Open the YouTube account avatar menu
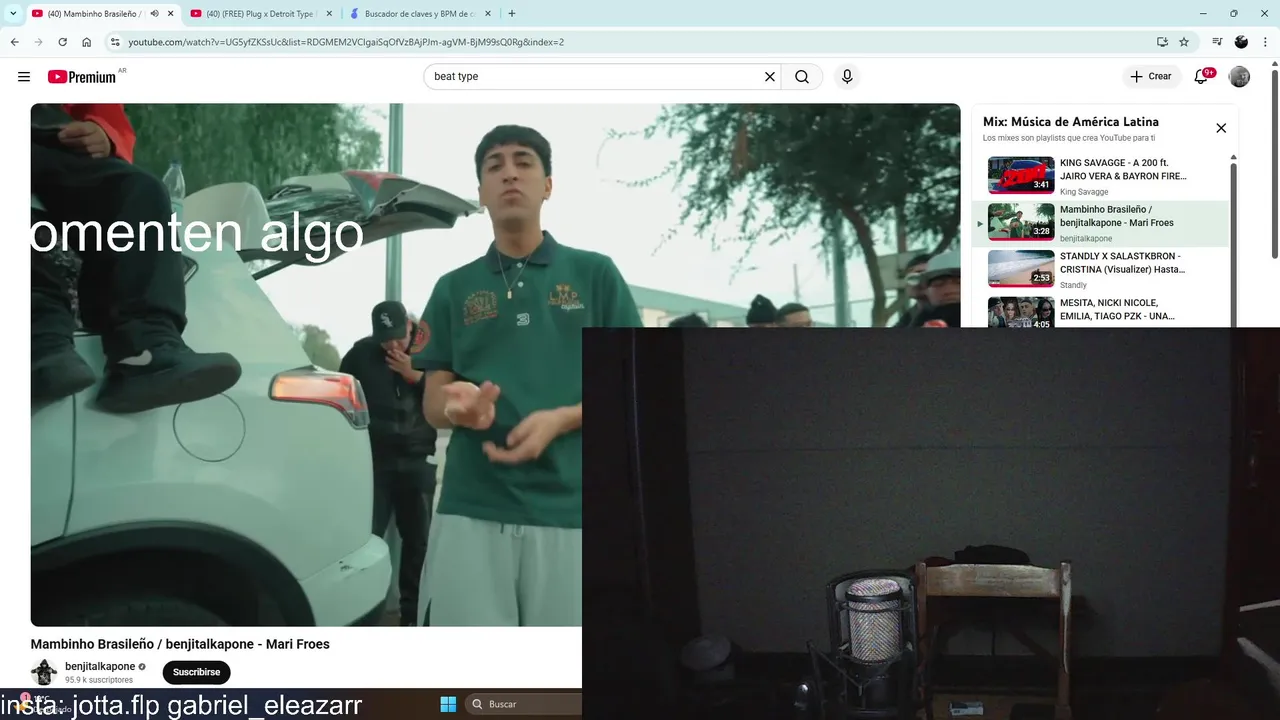This screenshot has width=1280, height=720. point(1239,77)
